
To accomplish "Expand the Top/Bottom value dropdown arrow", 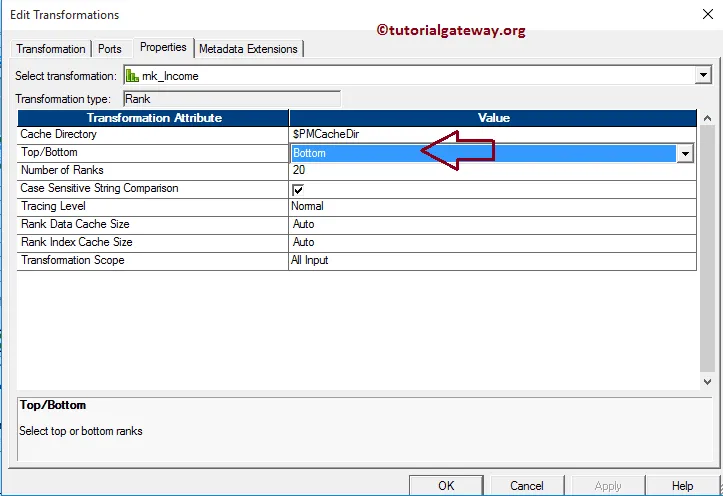I will [x=685, y=154].
